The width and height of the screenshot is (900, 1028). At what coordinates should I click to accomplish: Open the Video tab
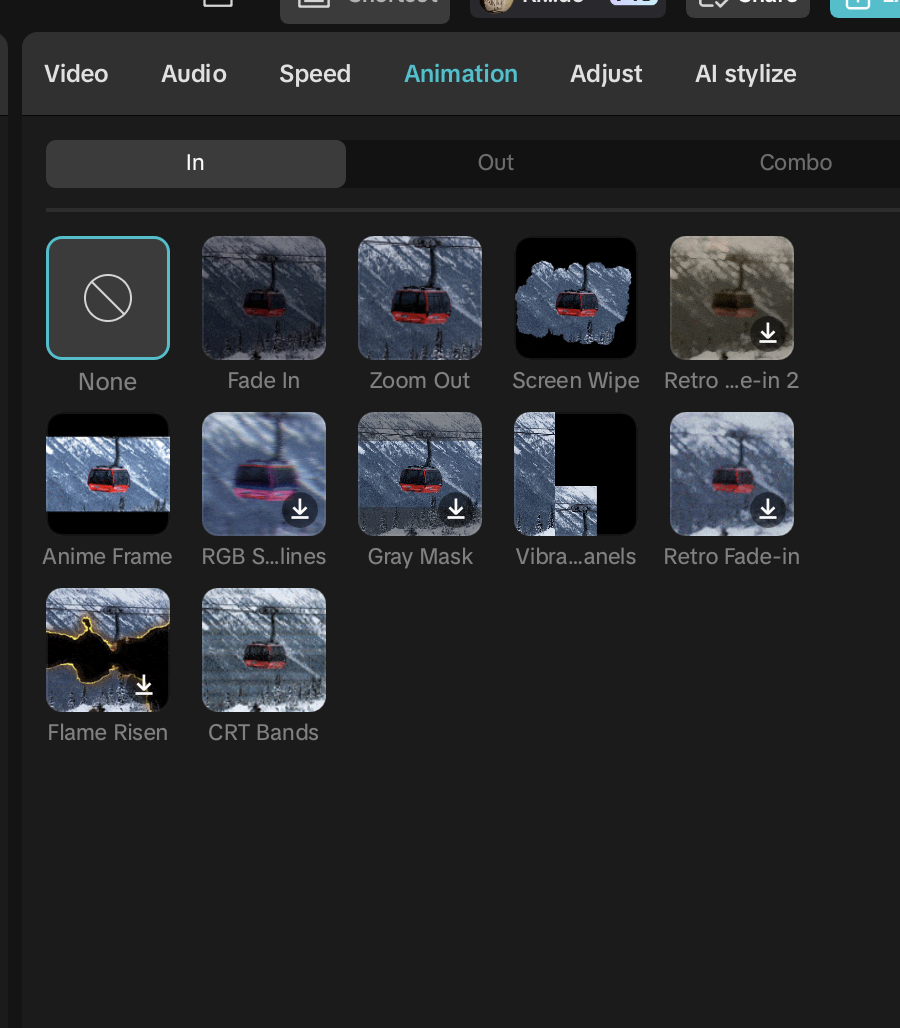[76, 74]
